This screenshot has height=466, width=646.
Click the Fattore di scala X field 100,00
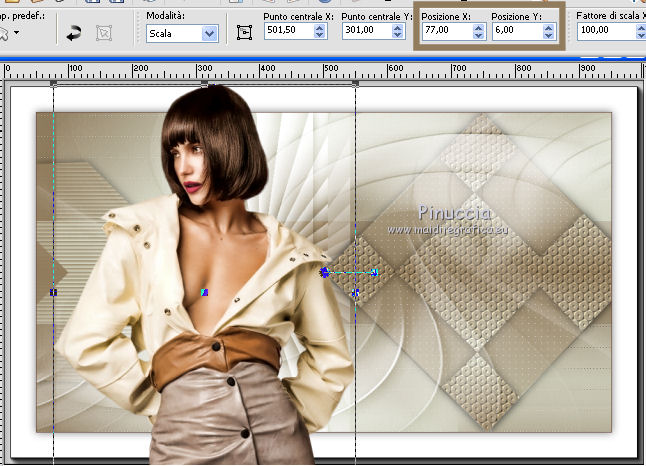click(606, 30)
